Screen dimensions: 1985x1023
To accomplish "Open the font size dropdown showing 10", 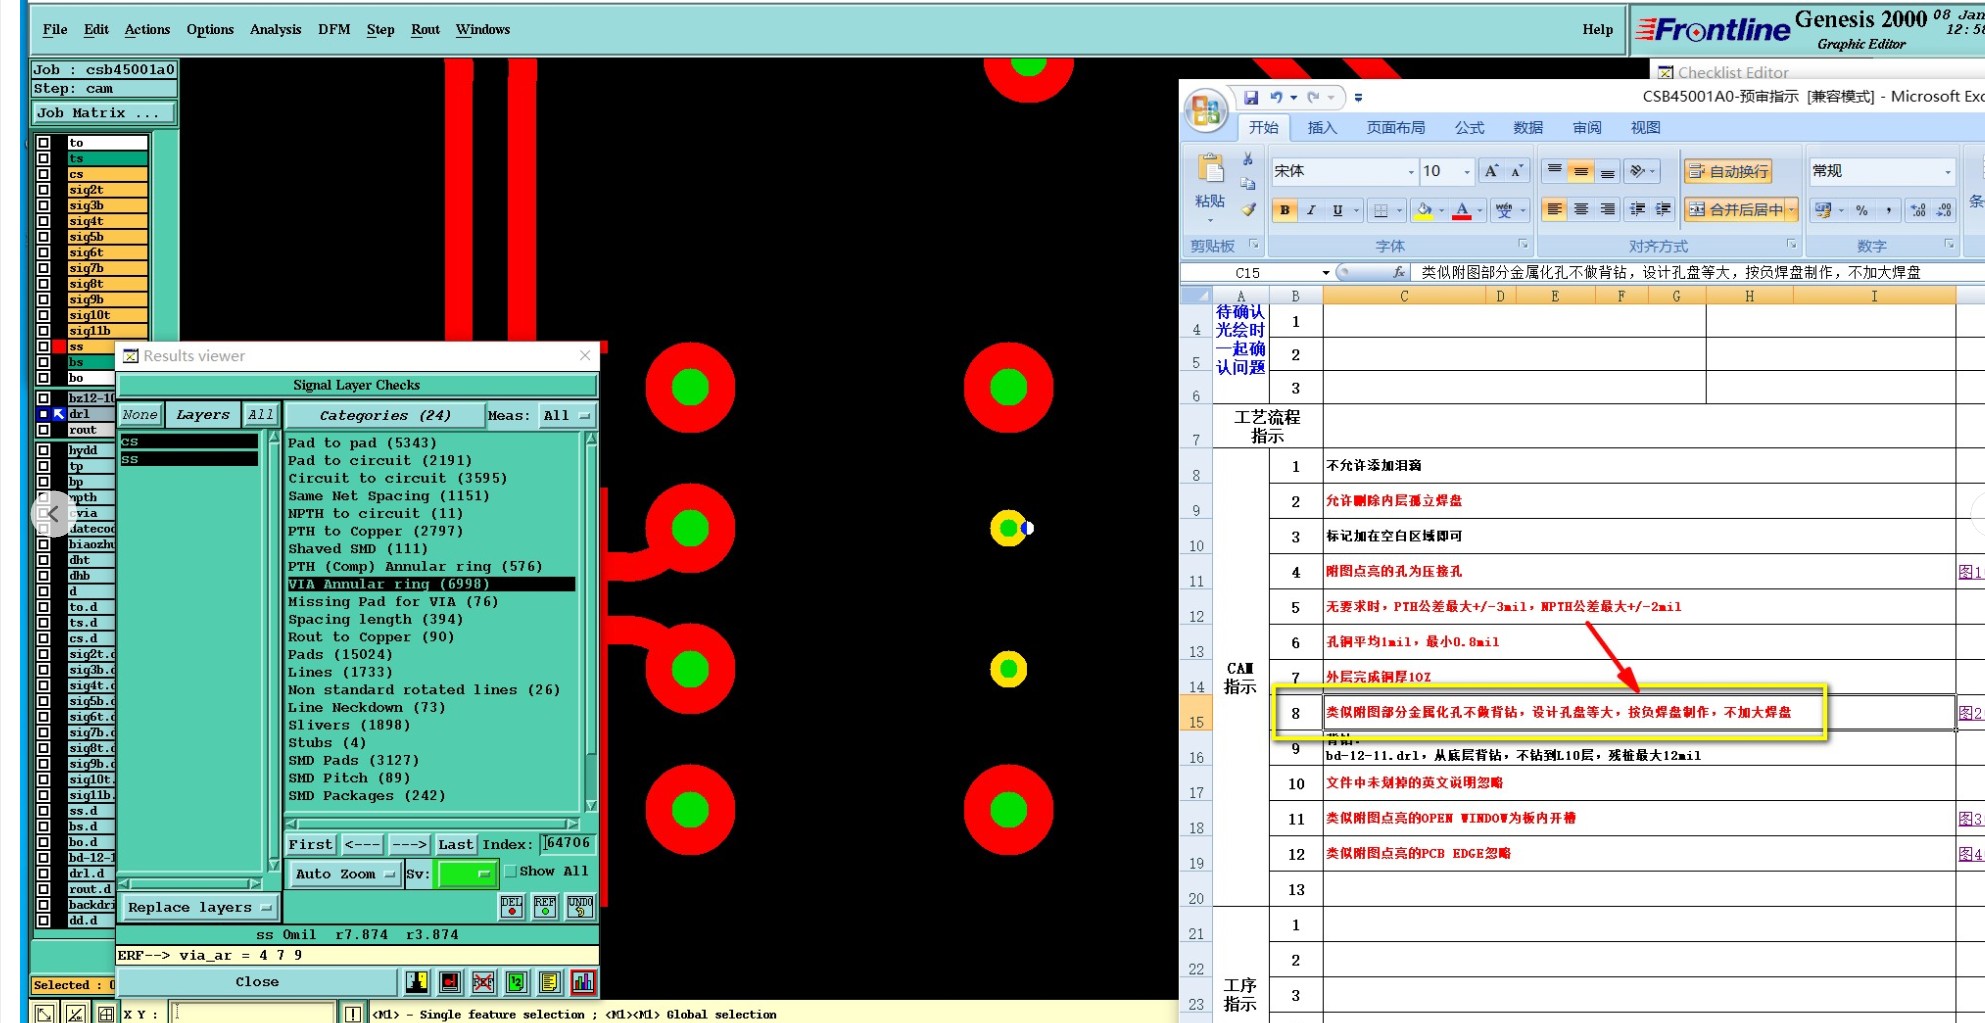I will click(x=1467, y=172).
